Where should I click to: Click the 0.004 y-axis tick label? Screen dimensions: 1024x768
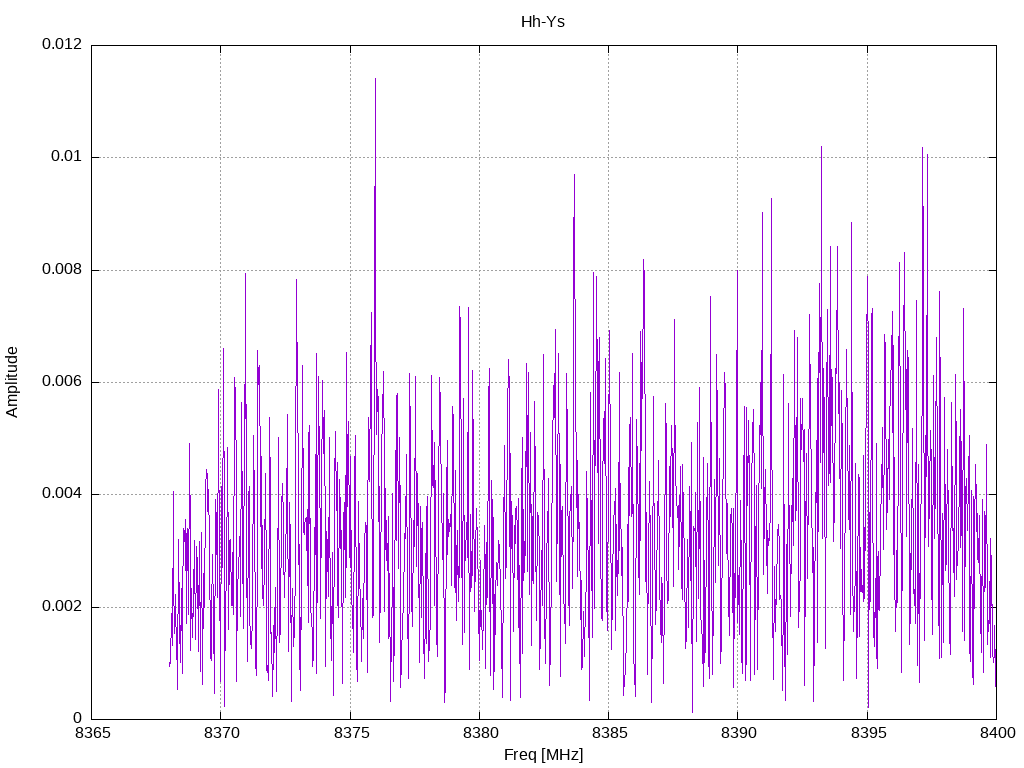point(63,494)
